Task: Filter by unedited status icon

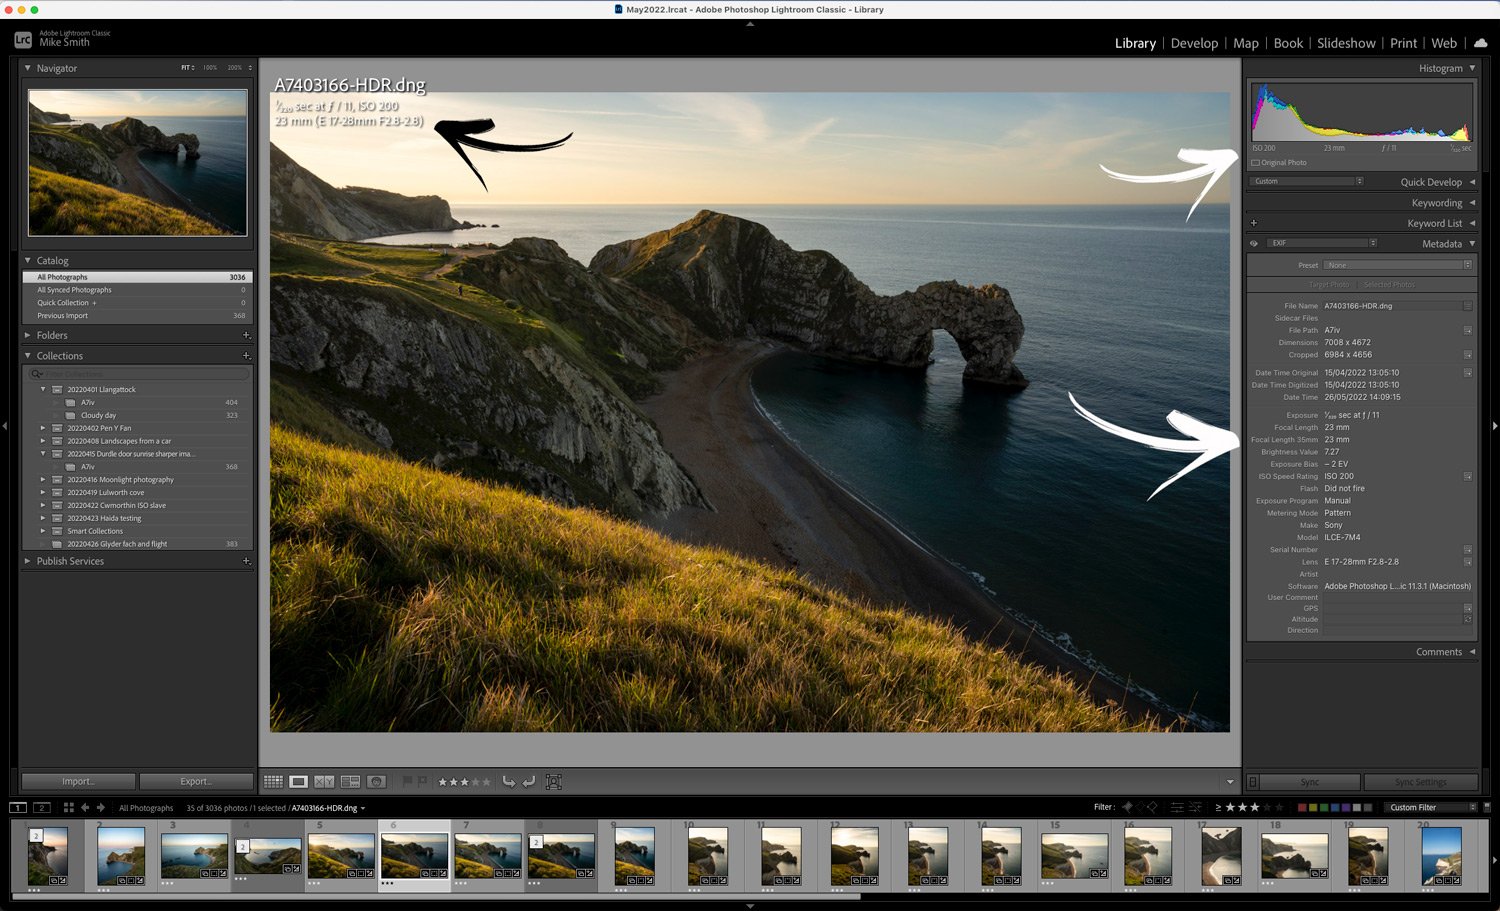Action: (x=1195, y=807)
